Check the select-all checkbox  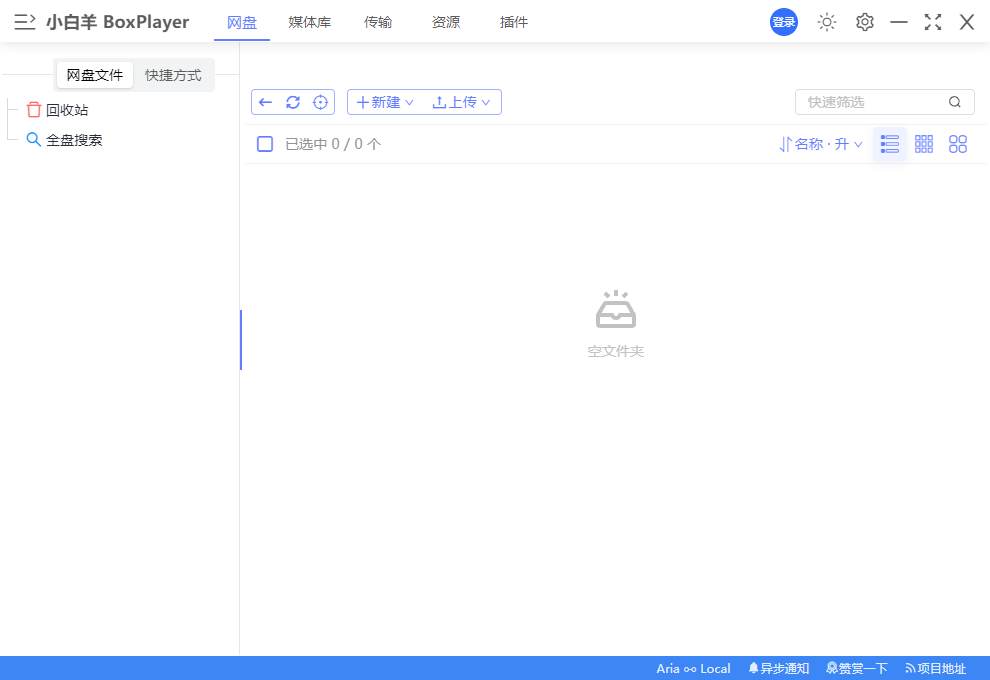(264, 143)
